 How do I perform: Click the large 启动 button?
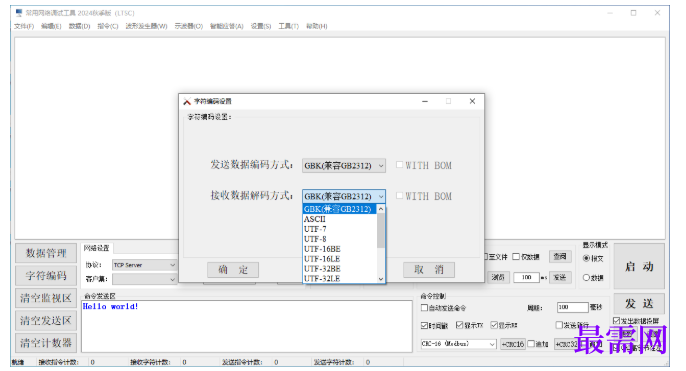639,266
